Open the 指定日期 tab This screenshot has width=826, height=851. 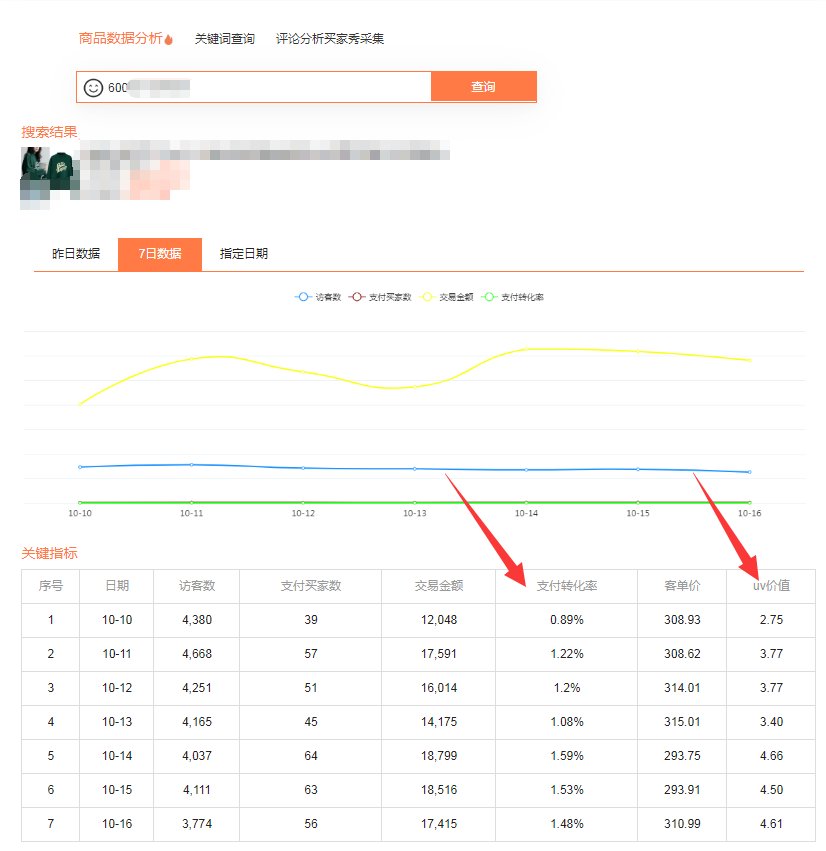coord(244,254)
